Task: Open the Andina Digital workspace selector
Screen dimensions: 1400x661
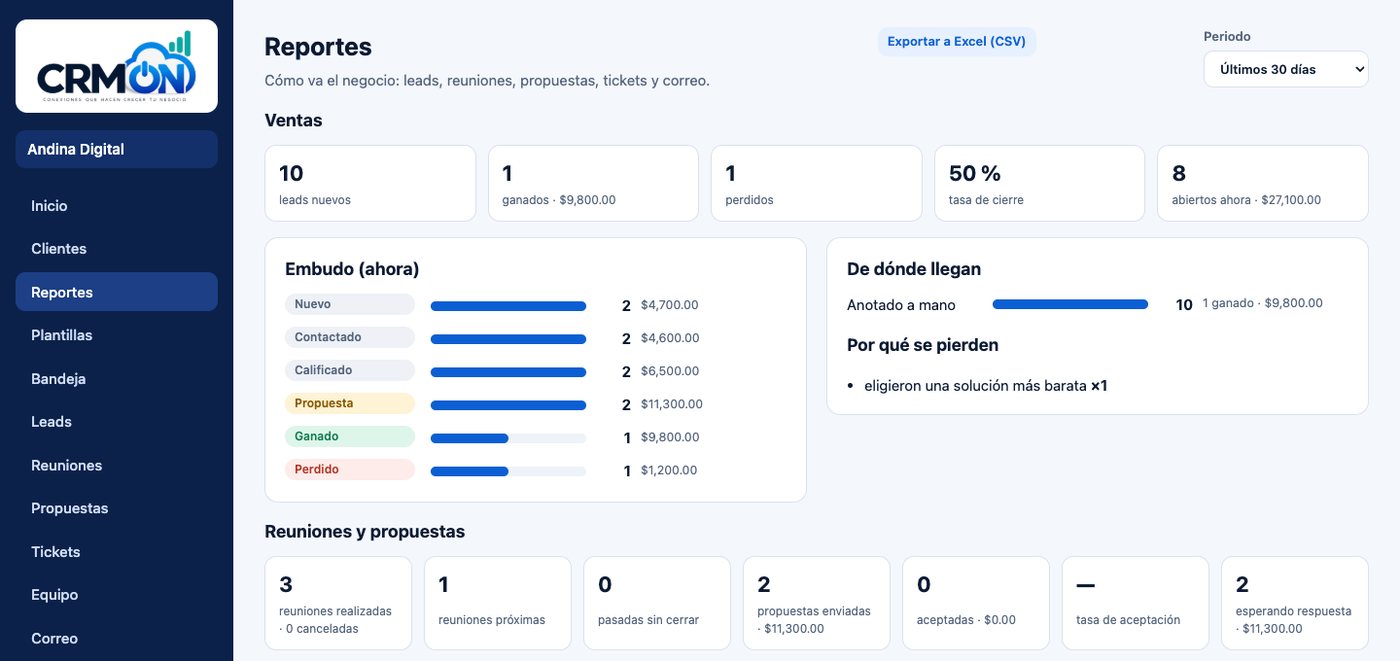Action: click(116, 149)
